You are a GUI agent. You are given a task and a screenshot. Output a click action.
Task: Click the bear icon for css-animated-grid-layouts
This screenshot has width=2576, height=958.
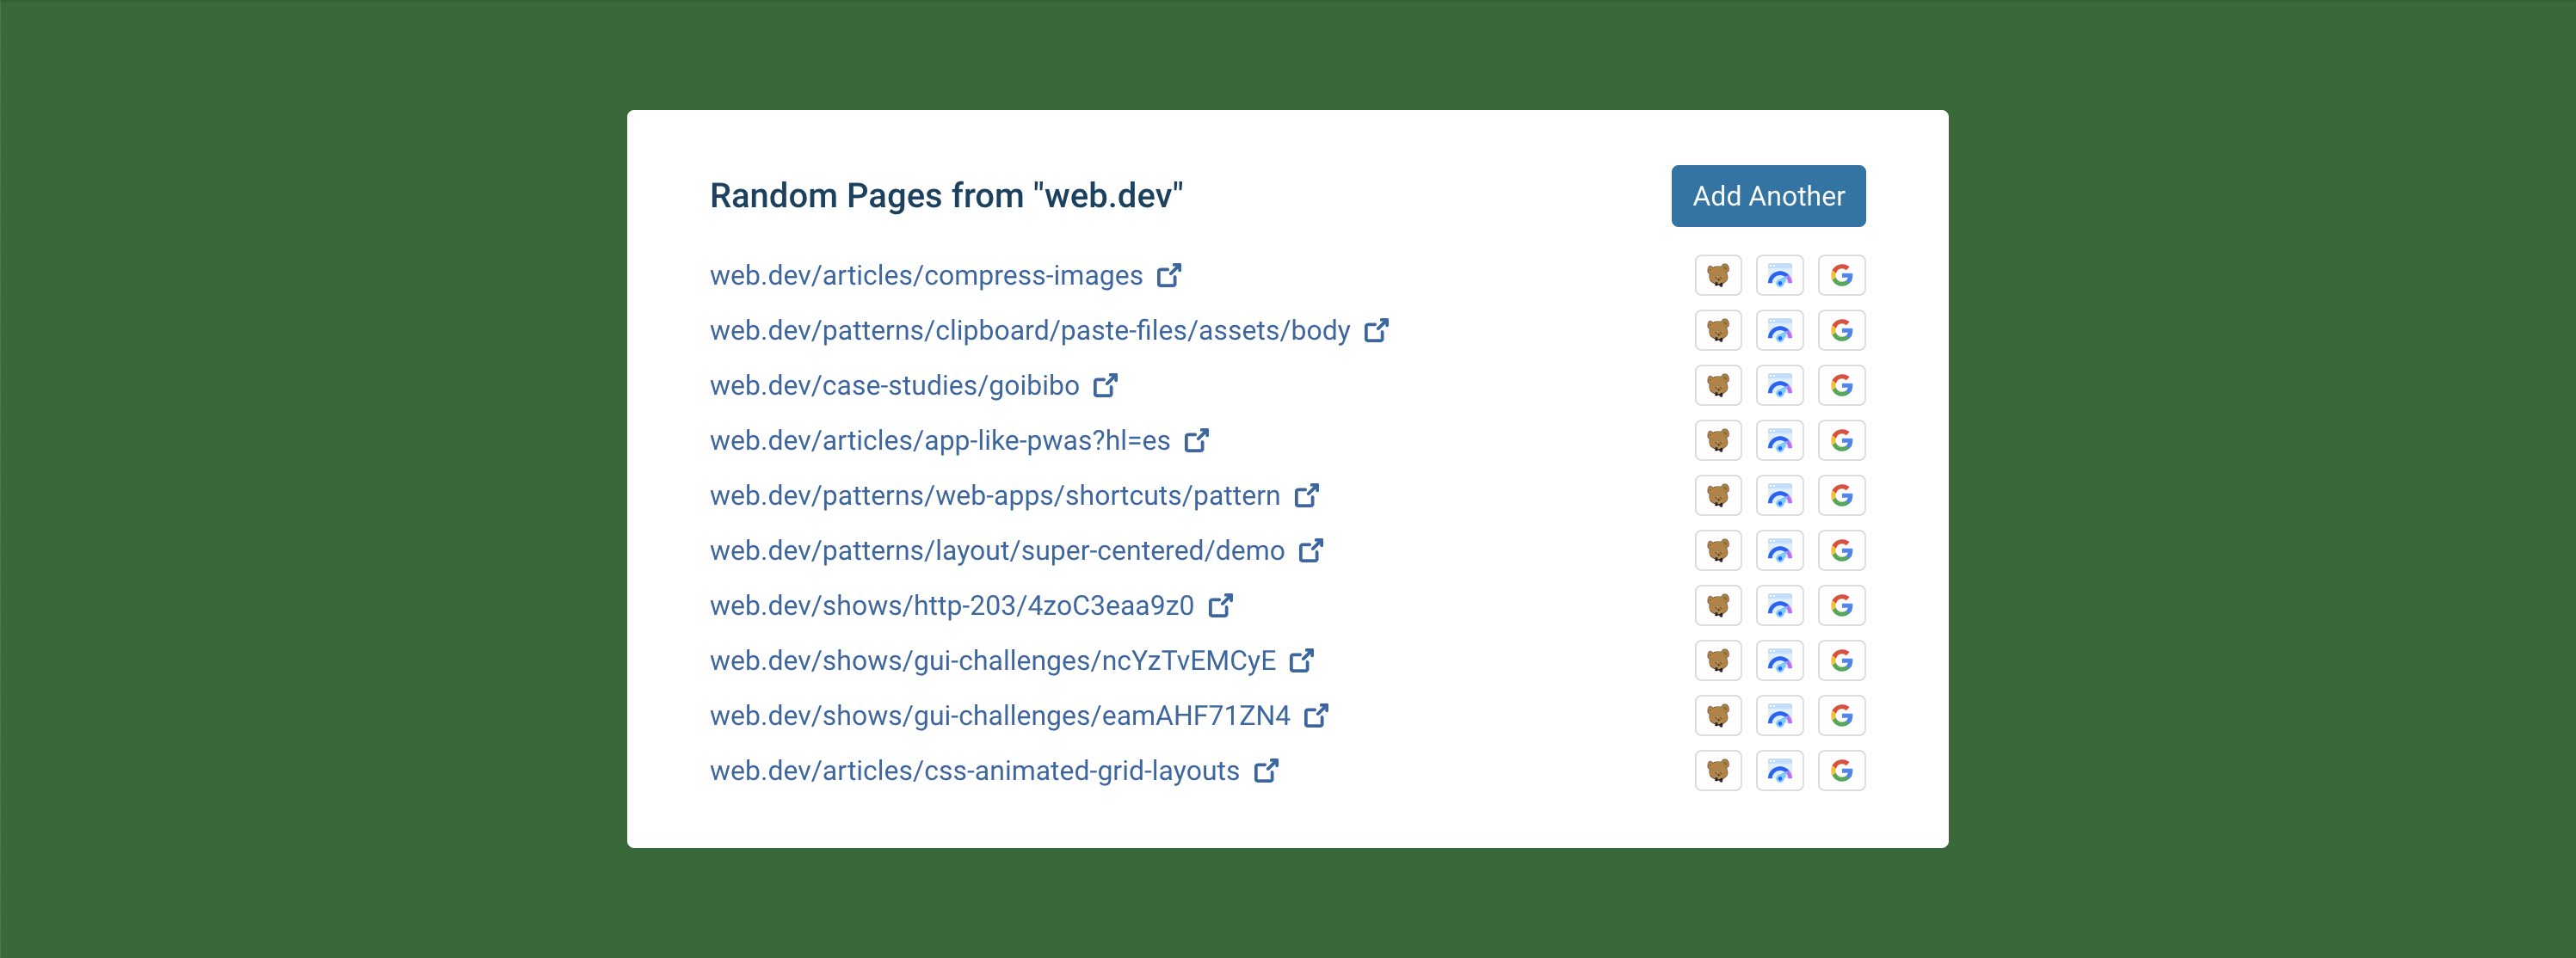pyautogui.click(x=1718, y=770)
